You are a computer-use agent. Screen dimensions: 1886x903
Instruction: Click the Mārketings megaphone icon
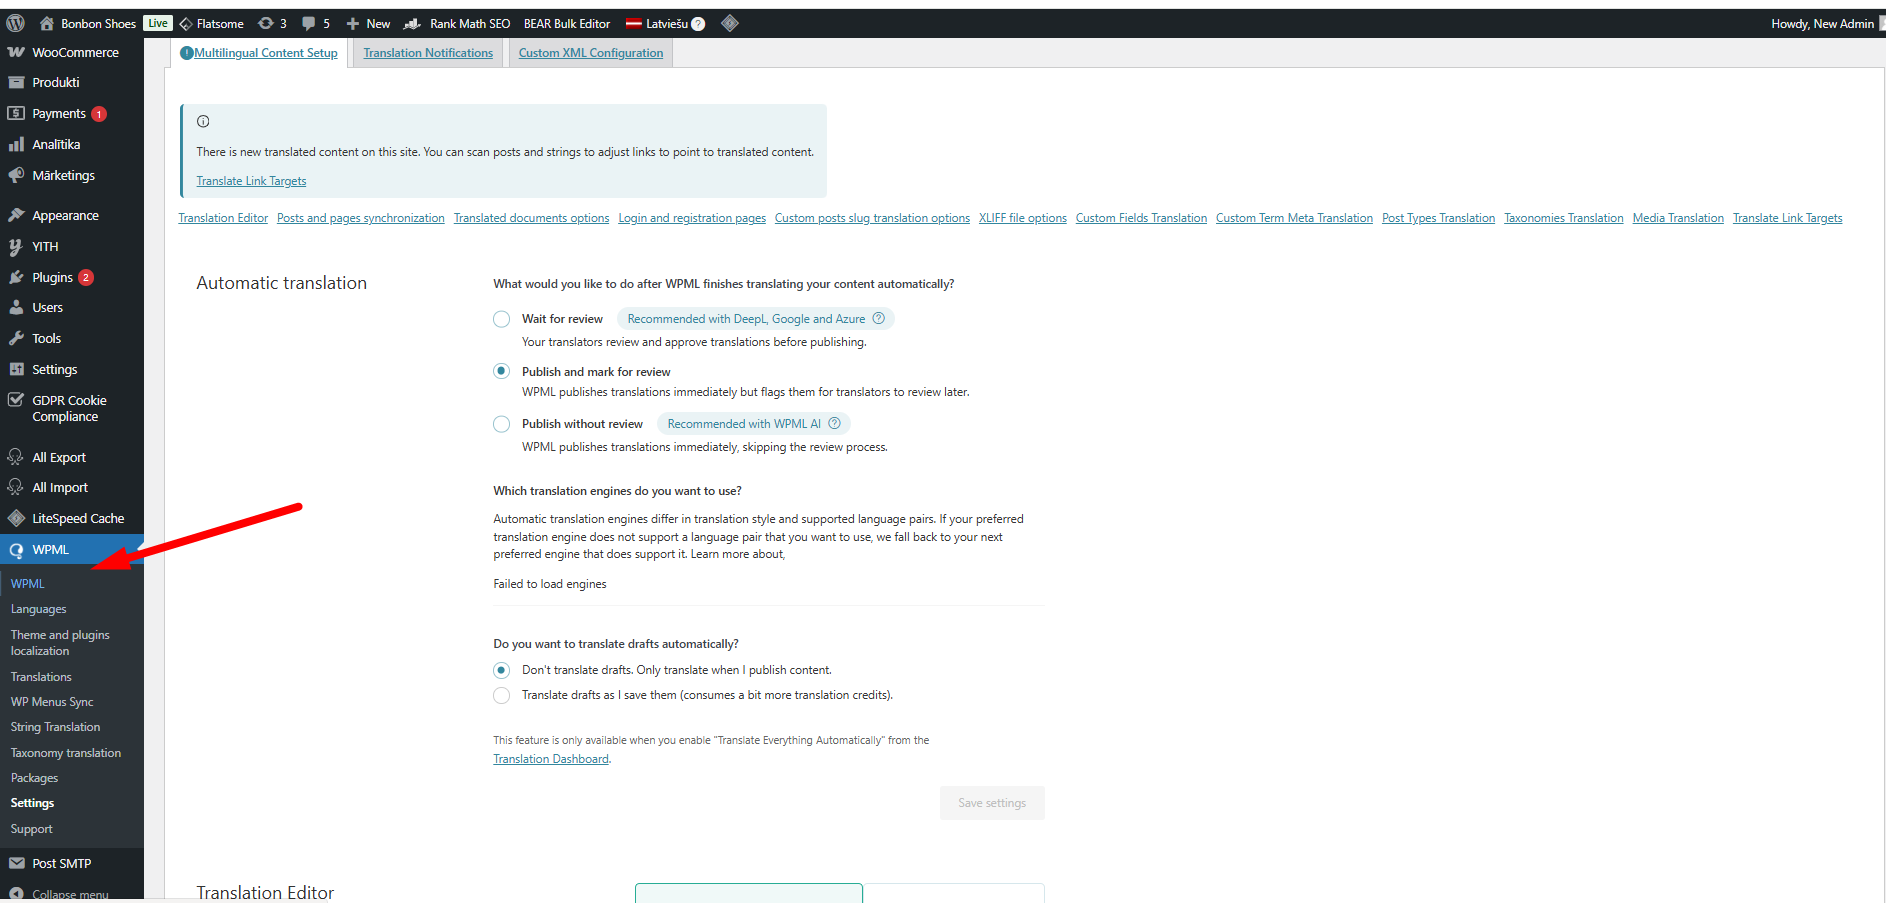[16, 175]
